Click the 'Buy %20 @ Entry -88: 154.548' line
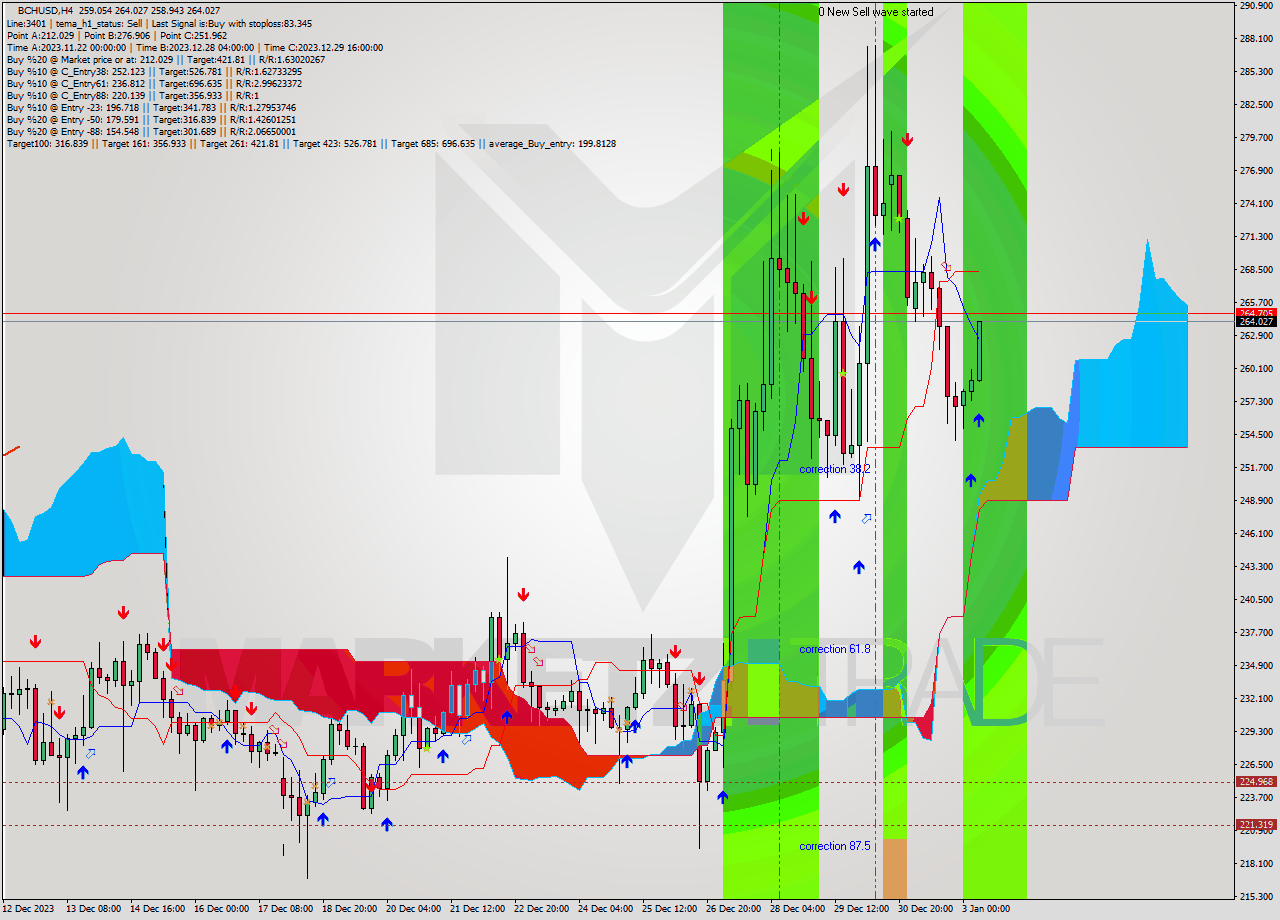 (x=151, y=131)
